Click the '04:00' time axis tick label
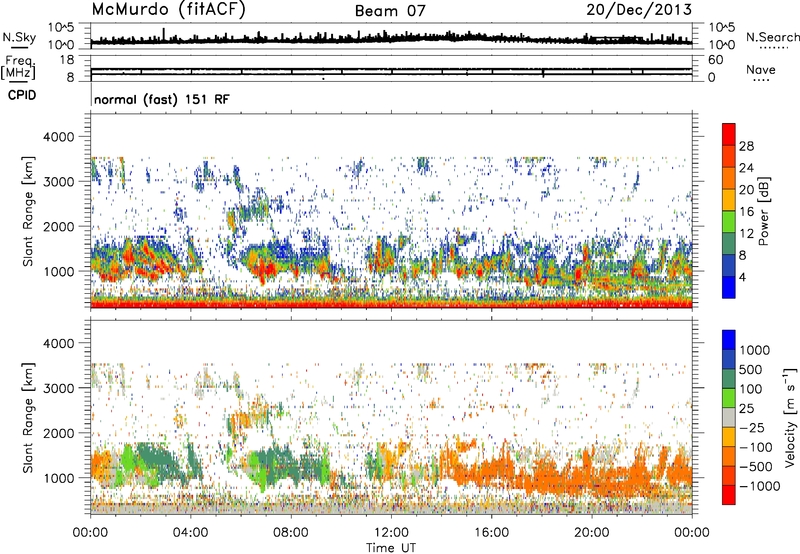 coord(190,533)
